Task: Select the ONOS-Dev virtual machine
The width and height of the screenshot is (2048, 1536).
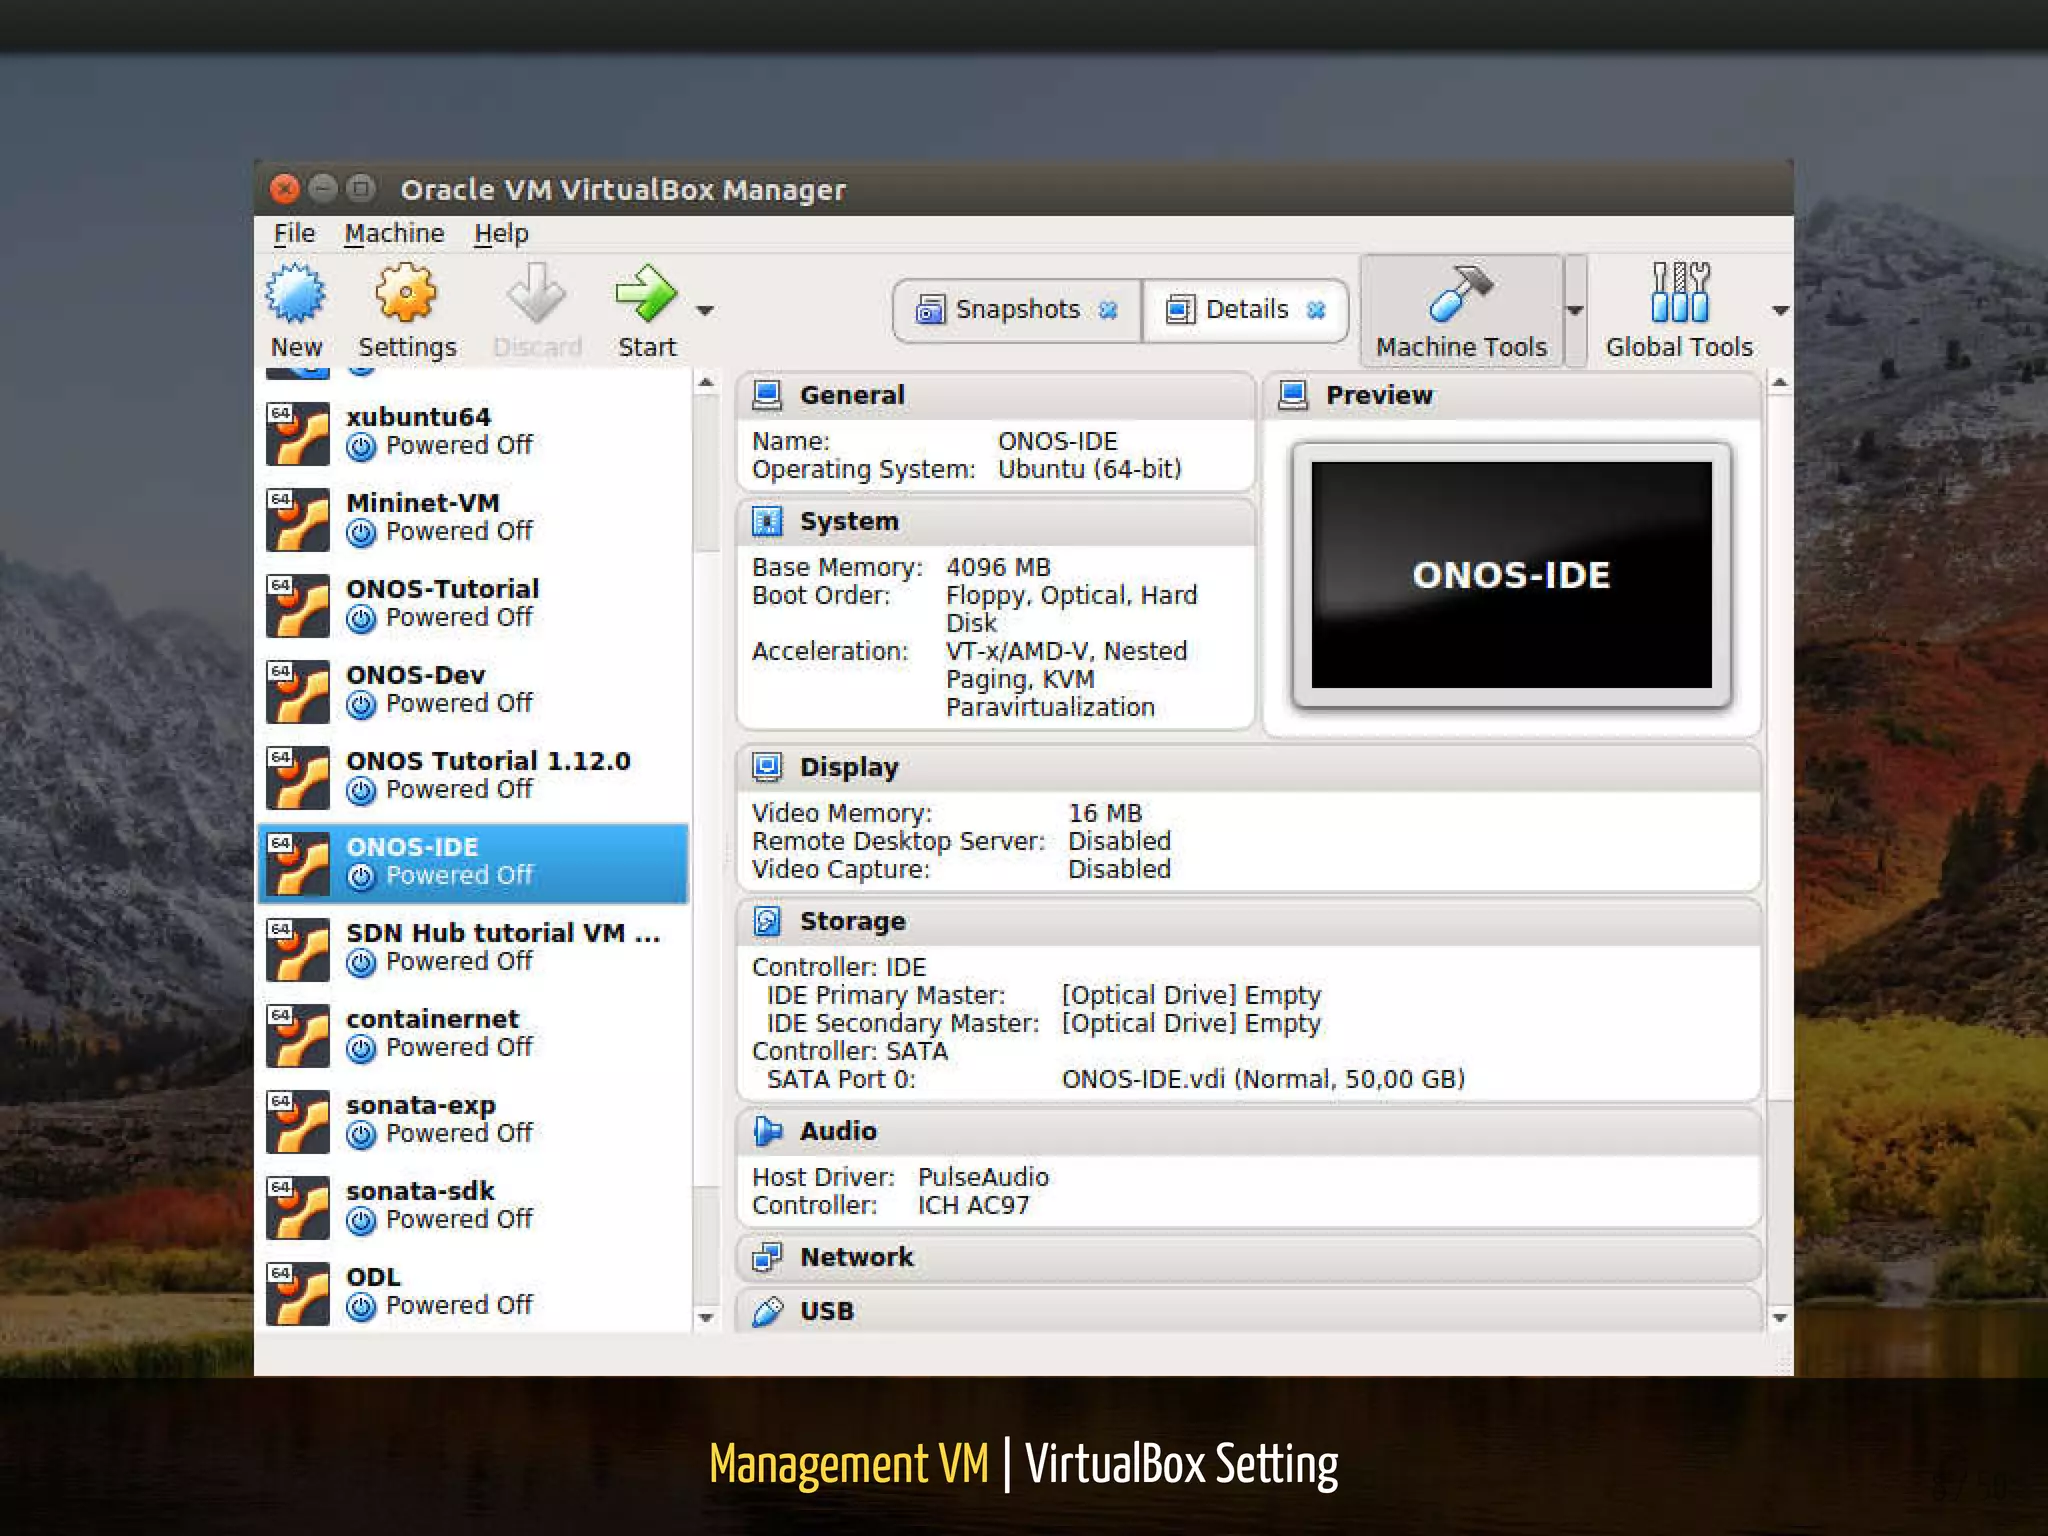Action: tap(474, 690)
